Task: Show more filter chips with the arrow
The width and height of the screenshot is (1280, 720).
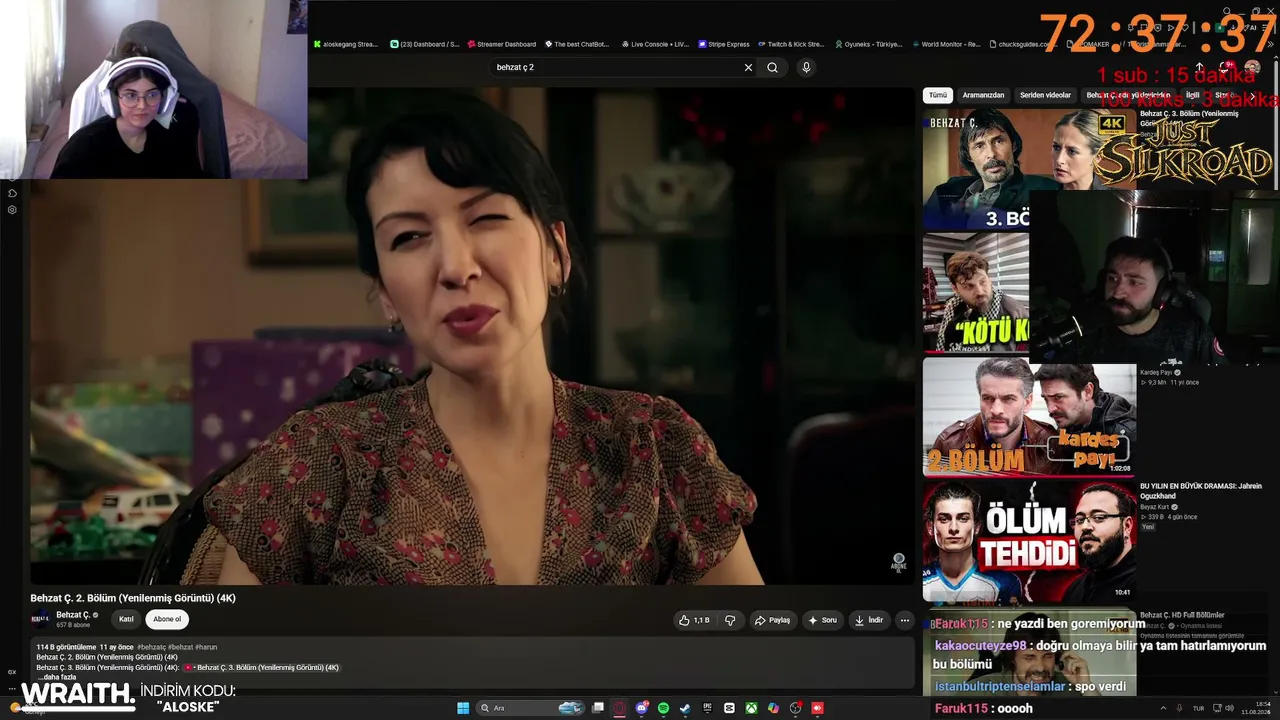Action: [x=1252, y=95]
